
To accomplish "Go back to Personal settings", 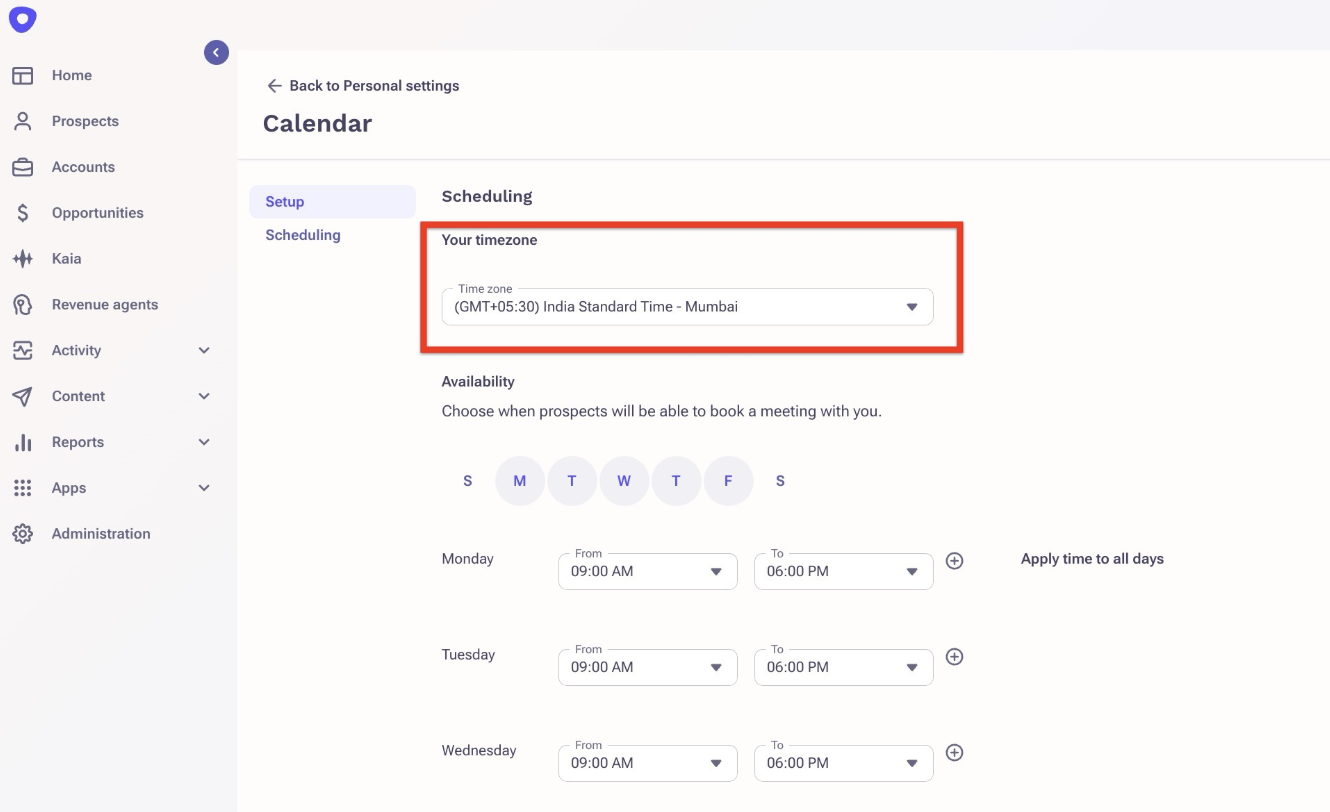I will pyautogui.click(x=363, y=86).
